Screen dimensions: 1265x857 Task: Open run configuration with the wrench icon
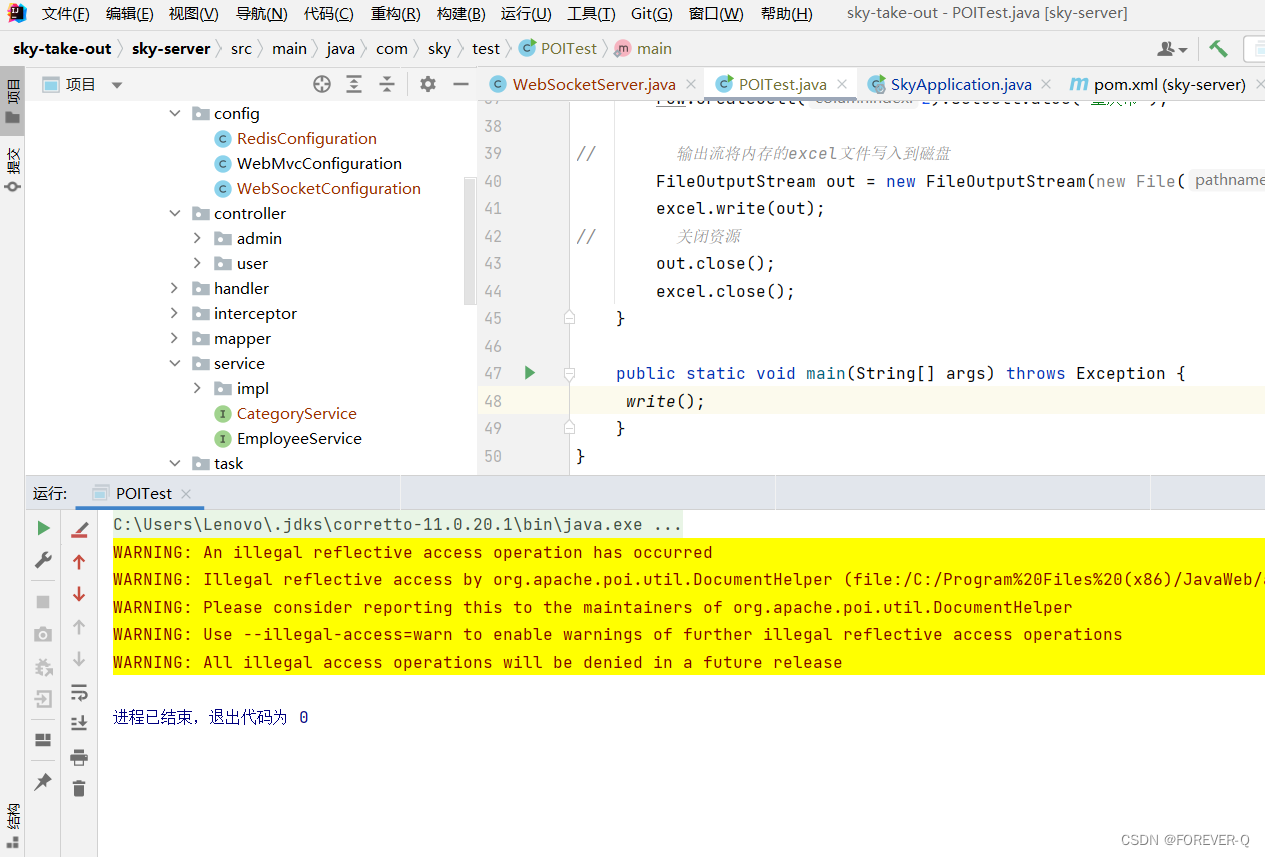pyautogui.click(x=43, y=560)
